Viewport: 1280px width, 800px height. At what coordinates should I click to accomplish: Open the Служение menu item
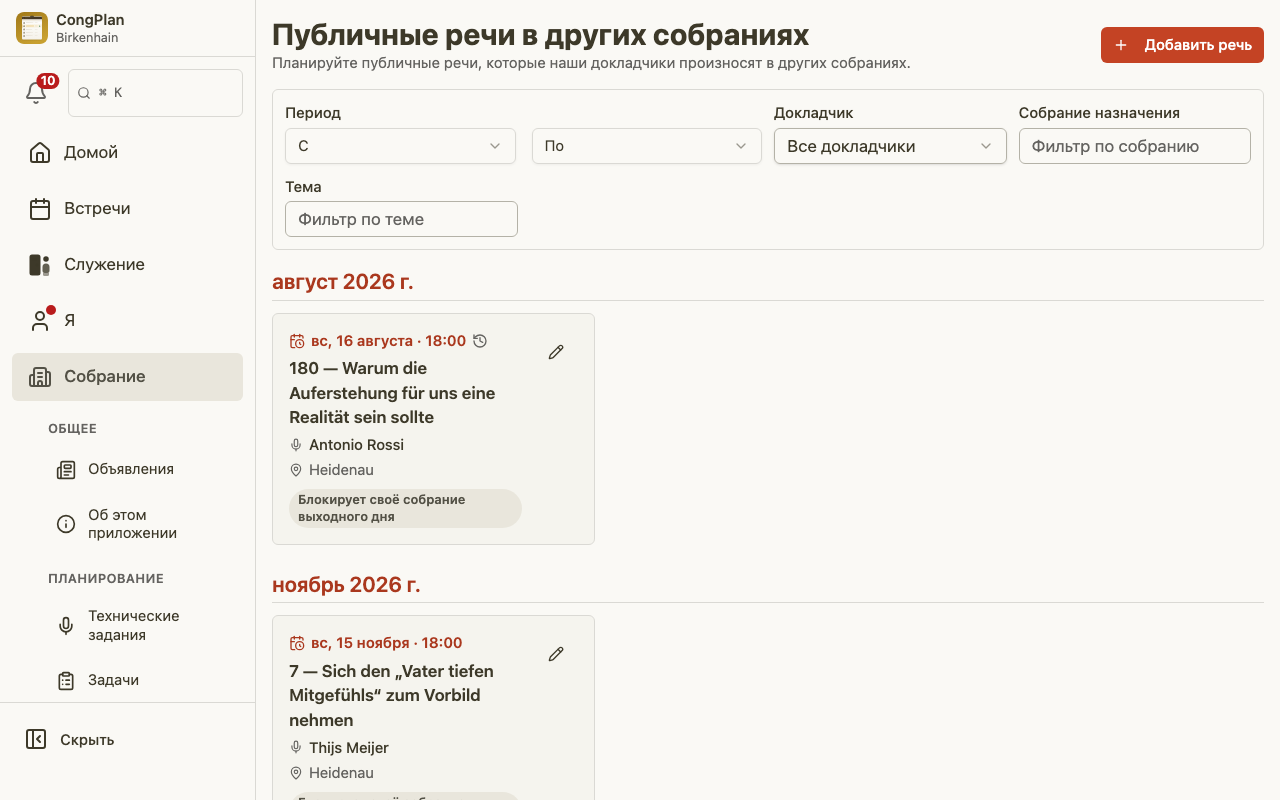[127, 264]
